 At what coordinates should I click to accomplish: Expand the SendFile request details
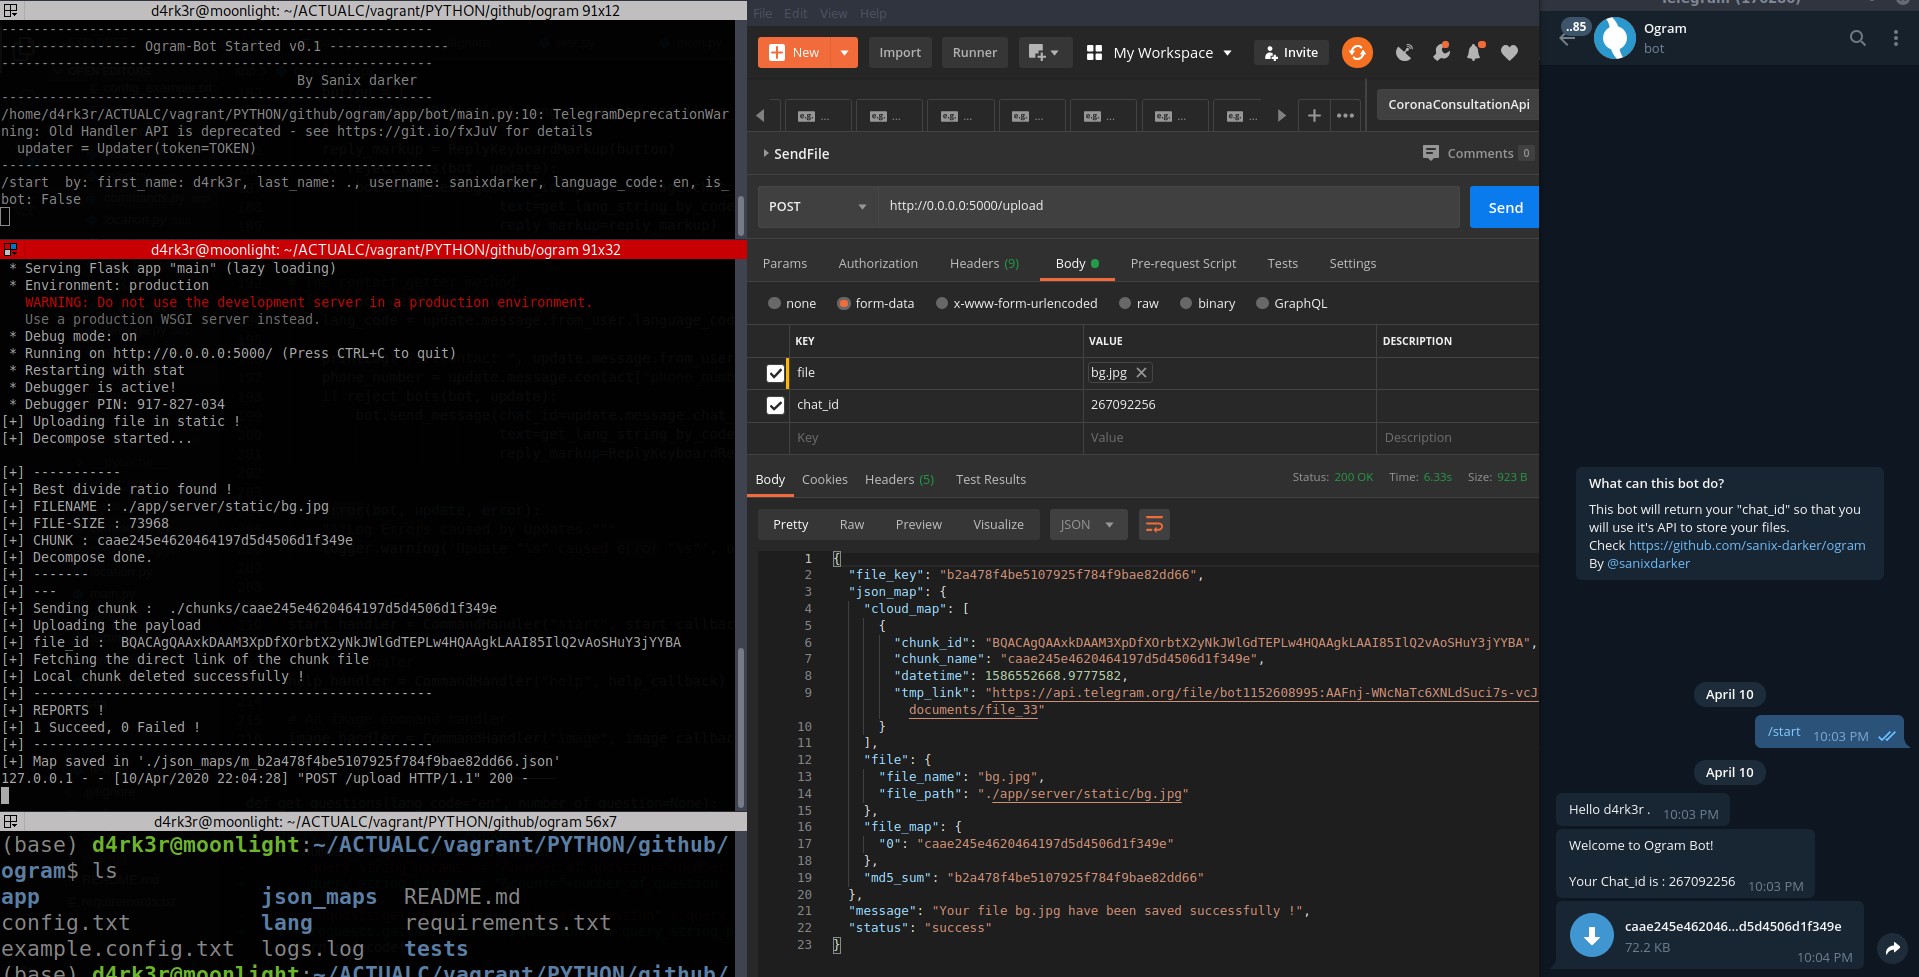tap(766, 153)
